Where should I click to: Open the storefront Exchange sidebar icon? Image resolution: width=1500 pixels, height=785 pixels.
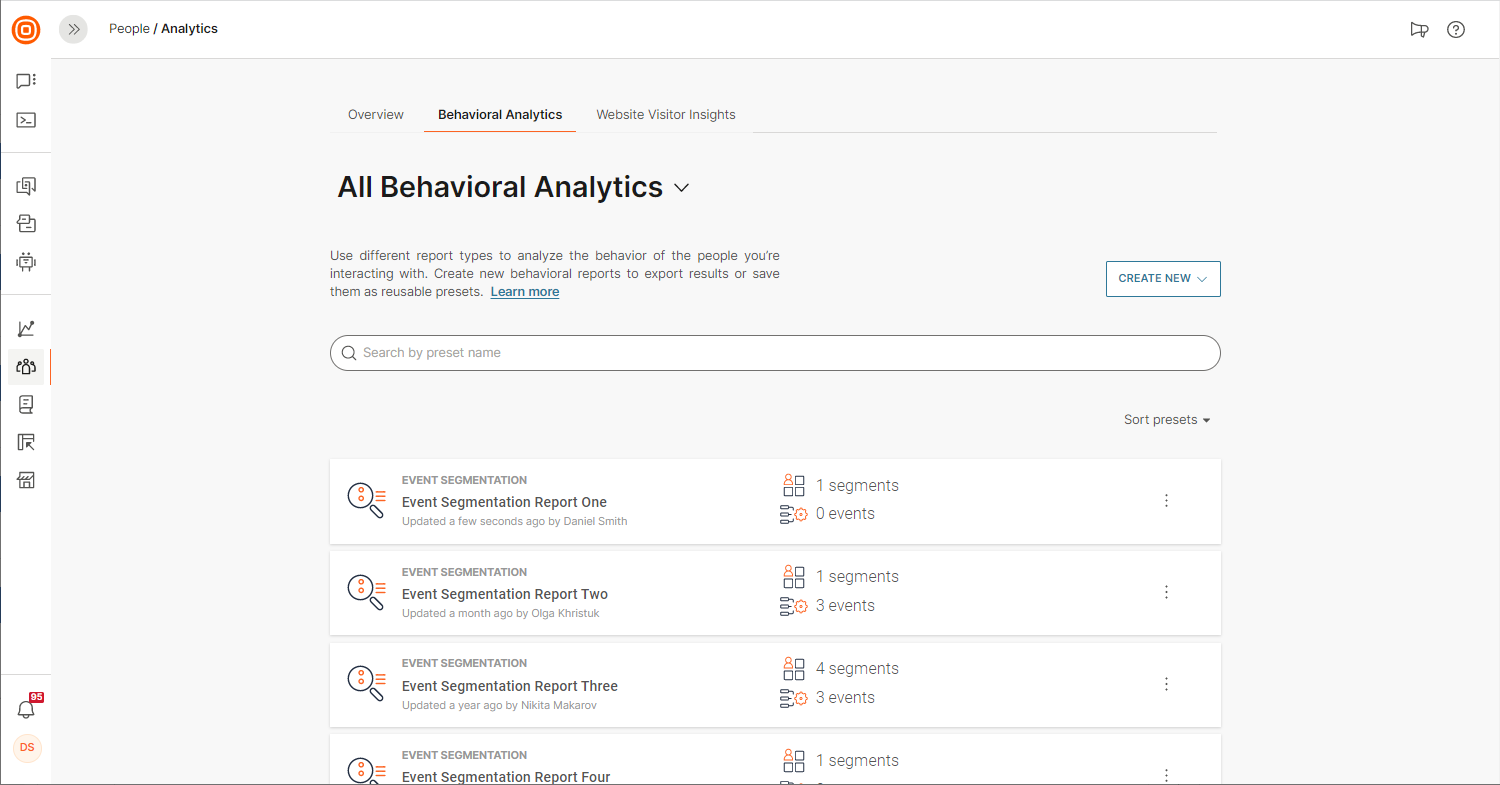[26, 481]
